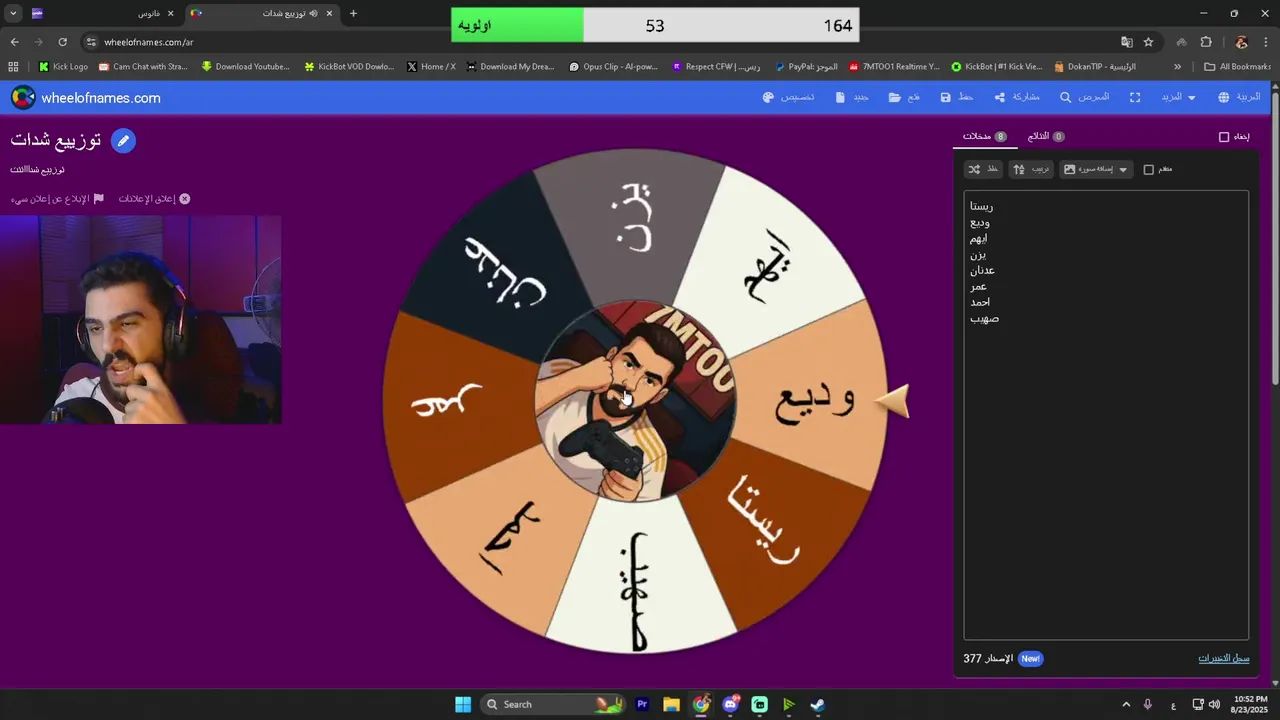Show hidden system tray icons

(1126, 704)
